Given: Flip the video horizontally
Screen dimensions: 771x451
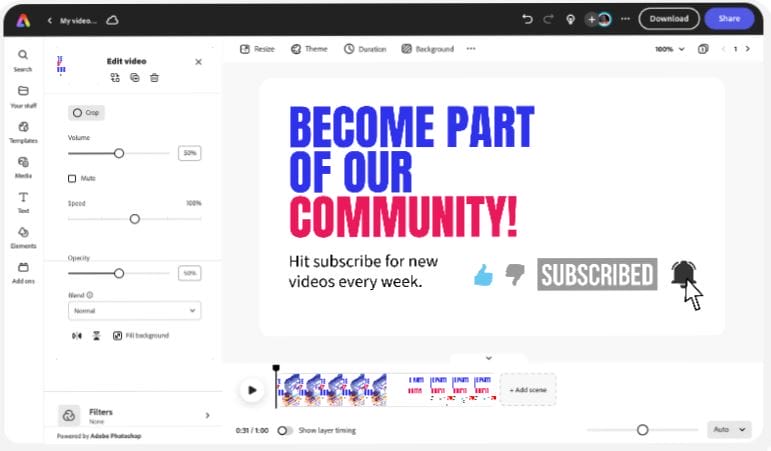Looking at the screenshot, I should pos(77,335).
